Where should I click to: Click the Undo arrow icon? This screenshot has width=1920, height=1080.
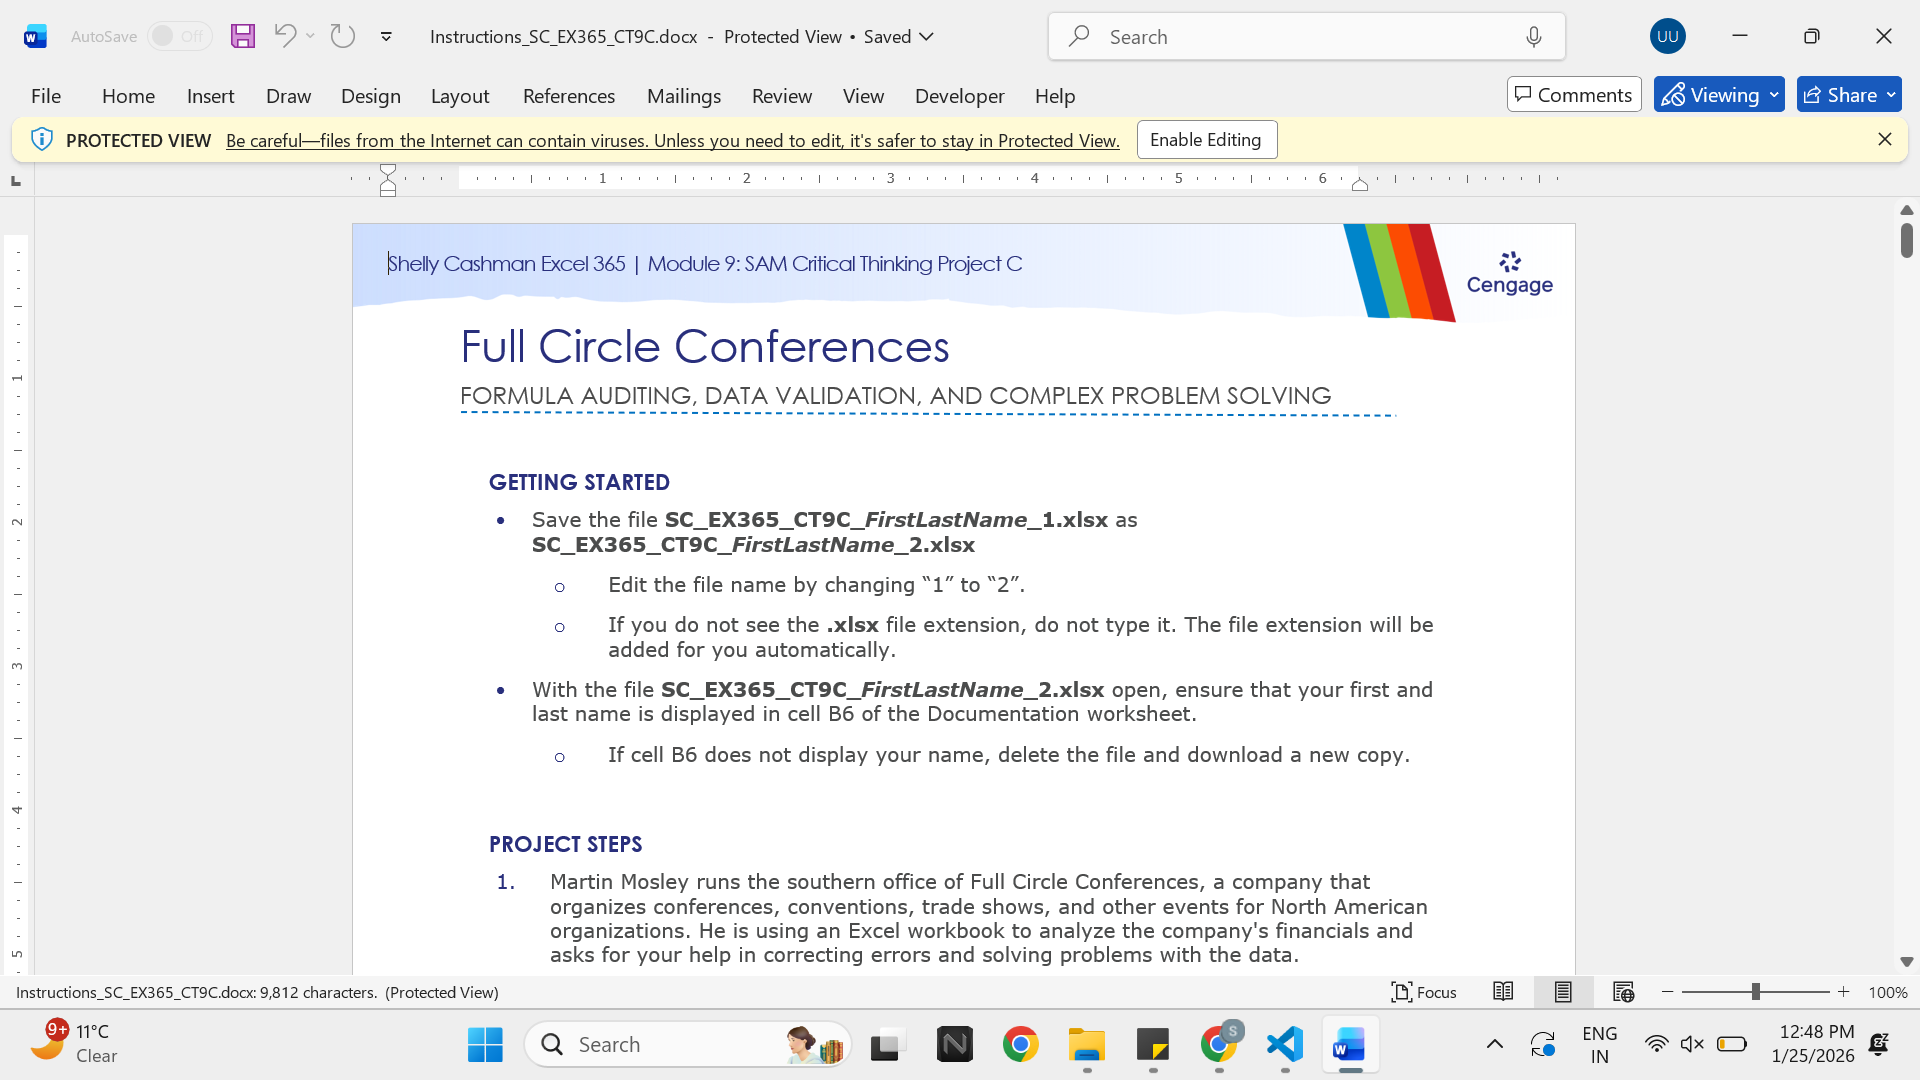click(284, 36)
